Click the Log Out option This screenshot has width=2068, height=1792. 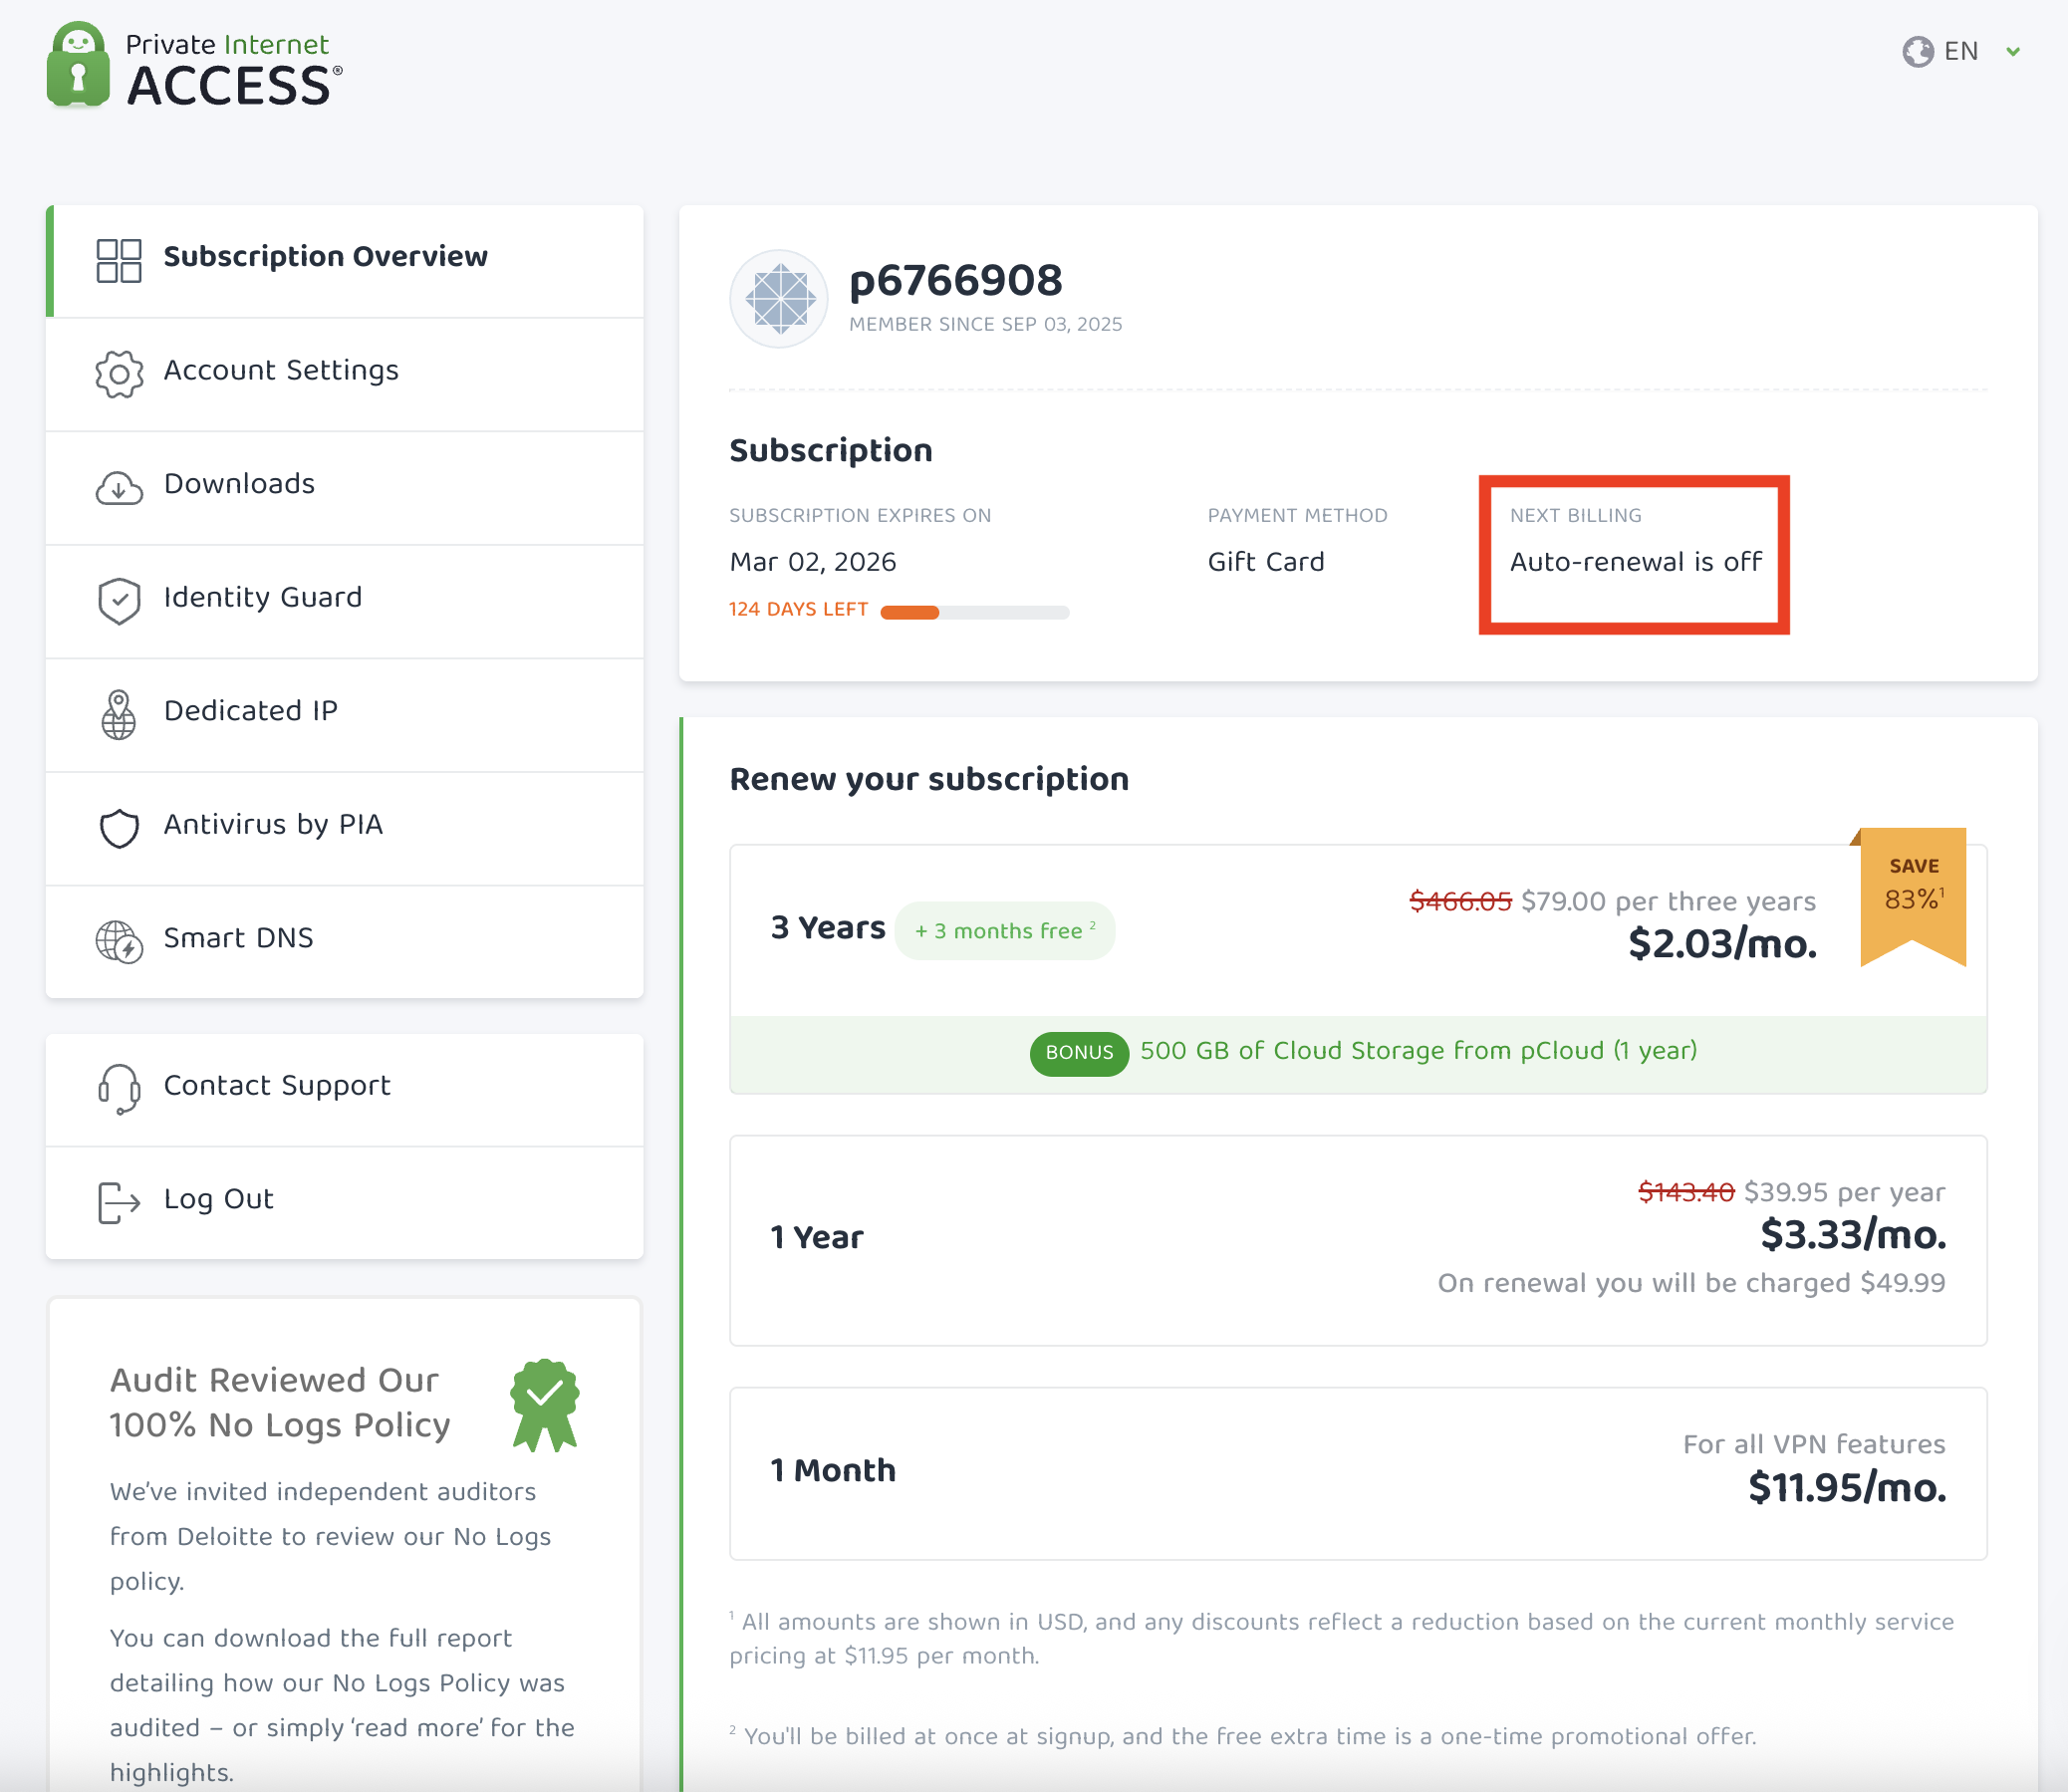218,1200
